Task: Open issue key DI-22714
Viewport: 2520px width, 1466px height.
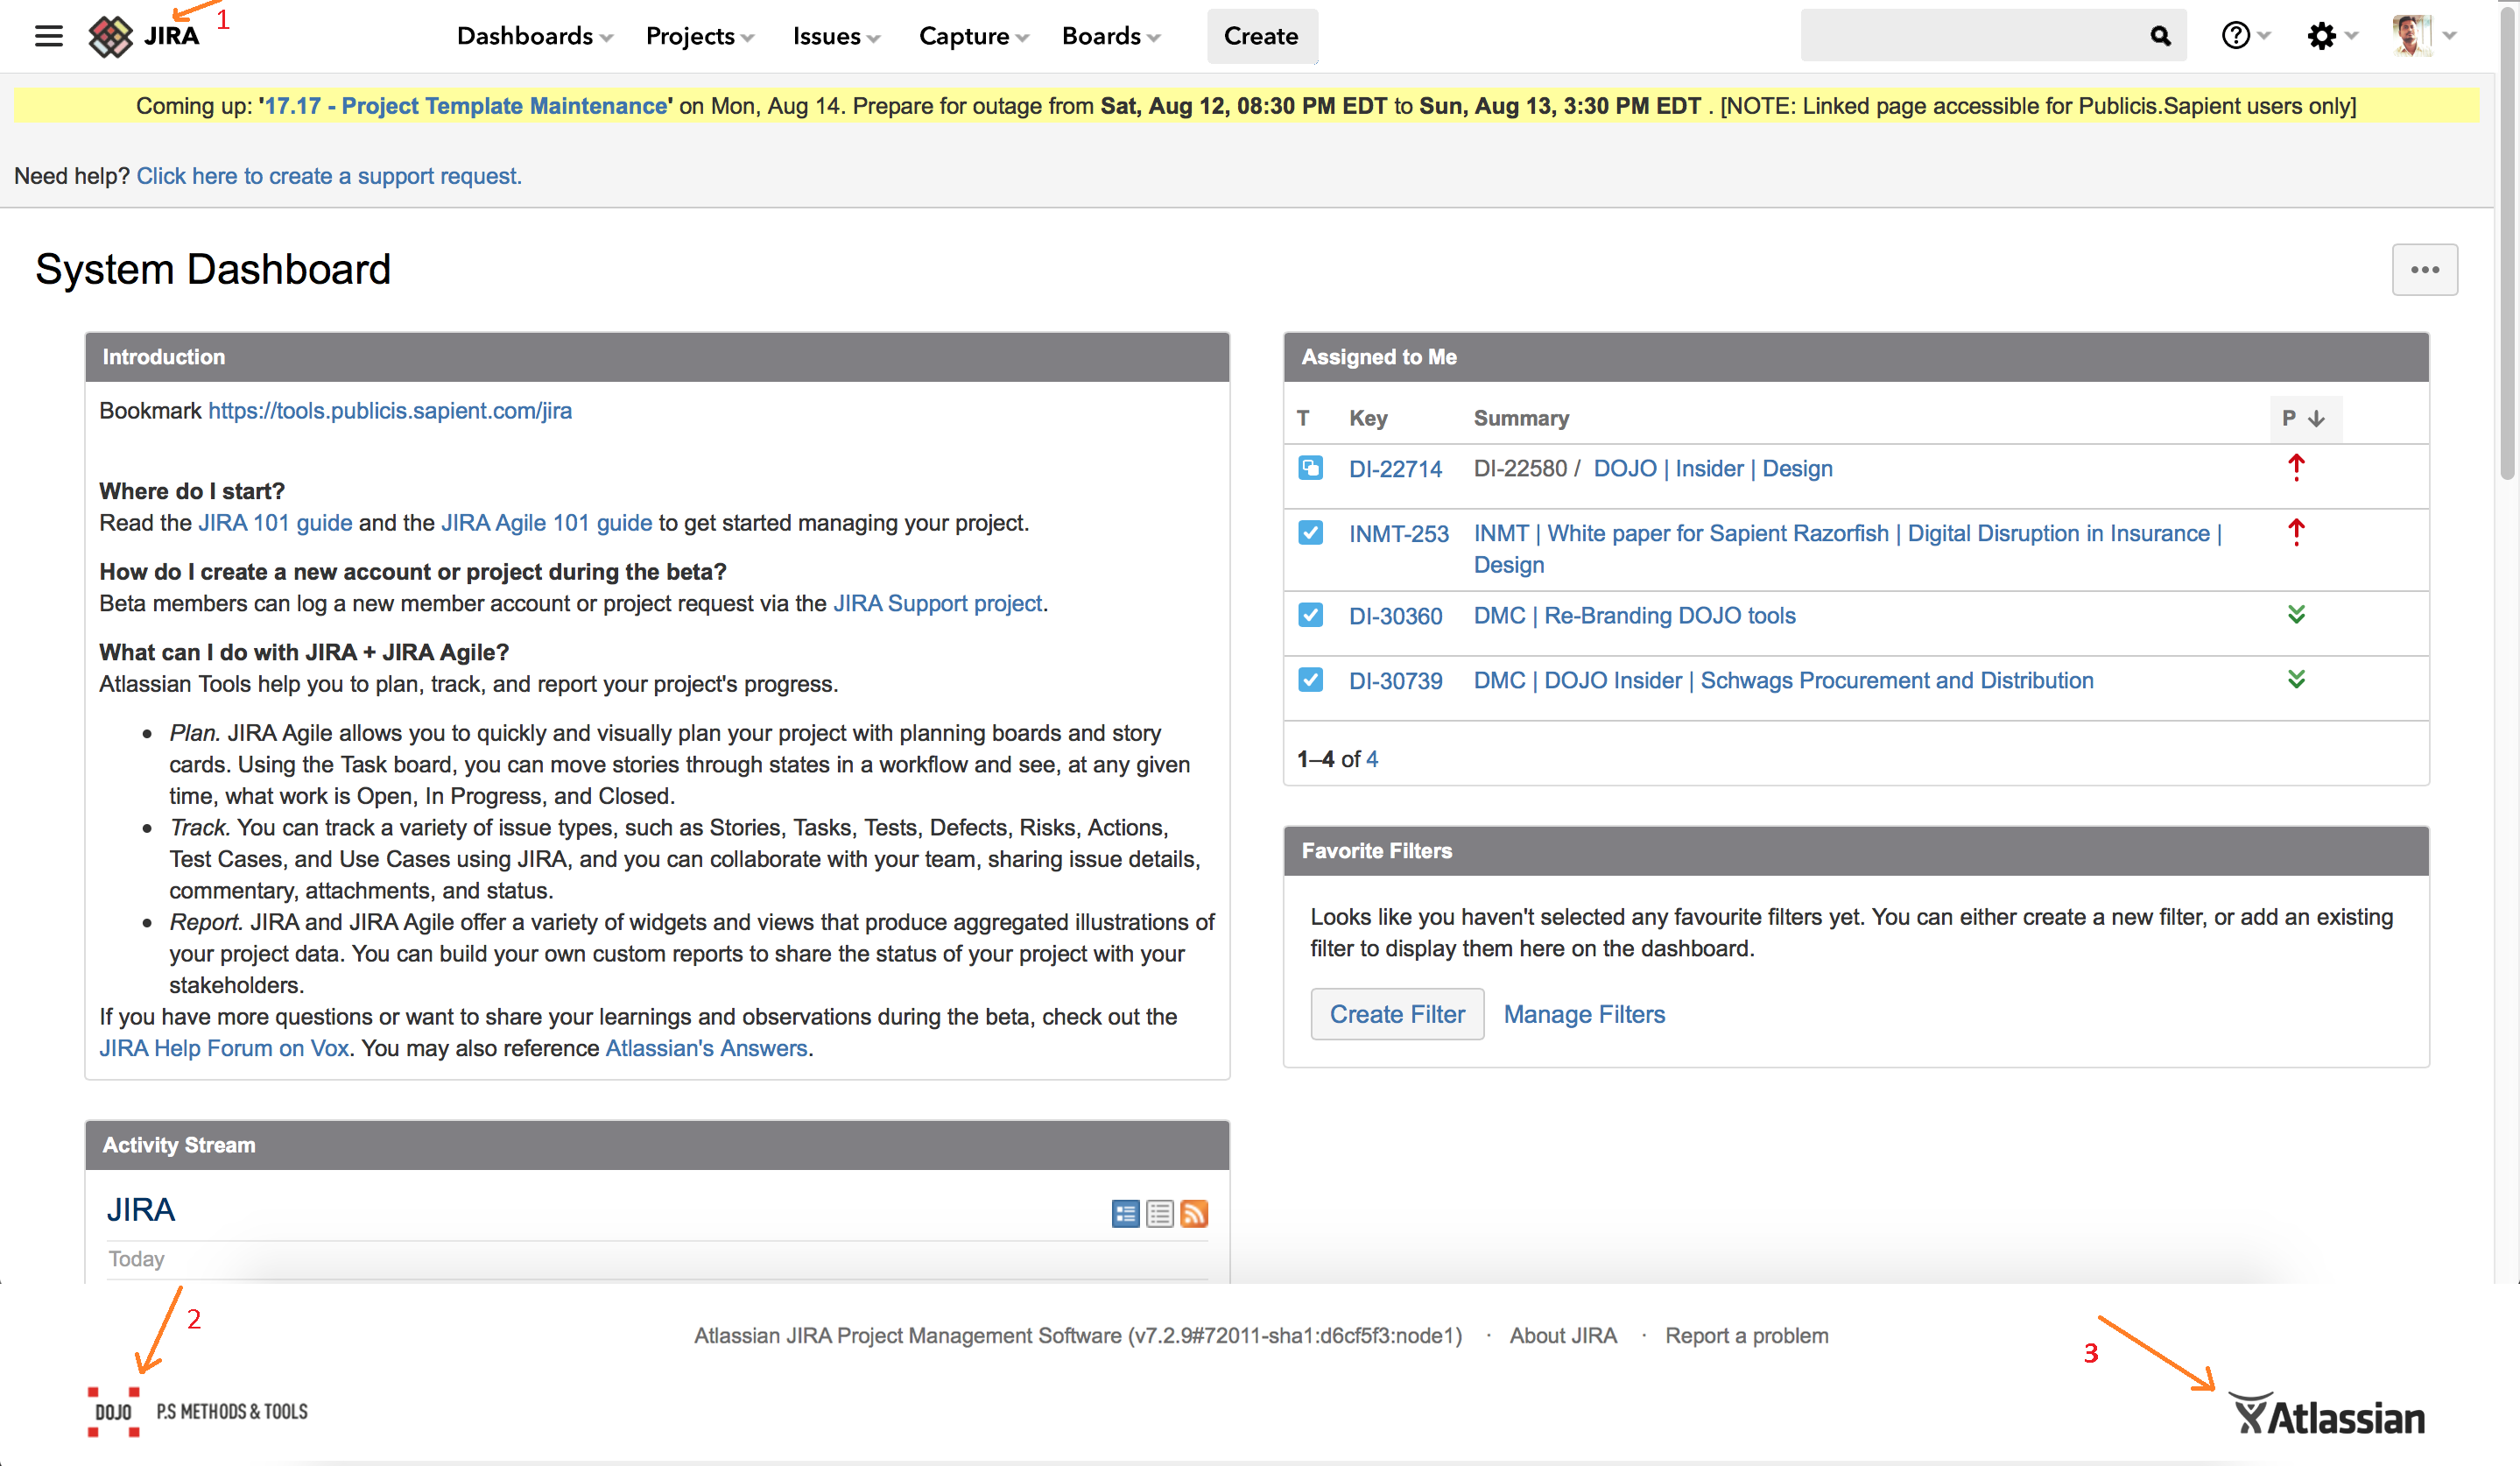Action: [x=1395, y=469]
